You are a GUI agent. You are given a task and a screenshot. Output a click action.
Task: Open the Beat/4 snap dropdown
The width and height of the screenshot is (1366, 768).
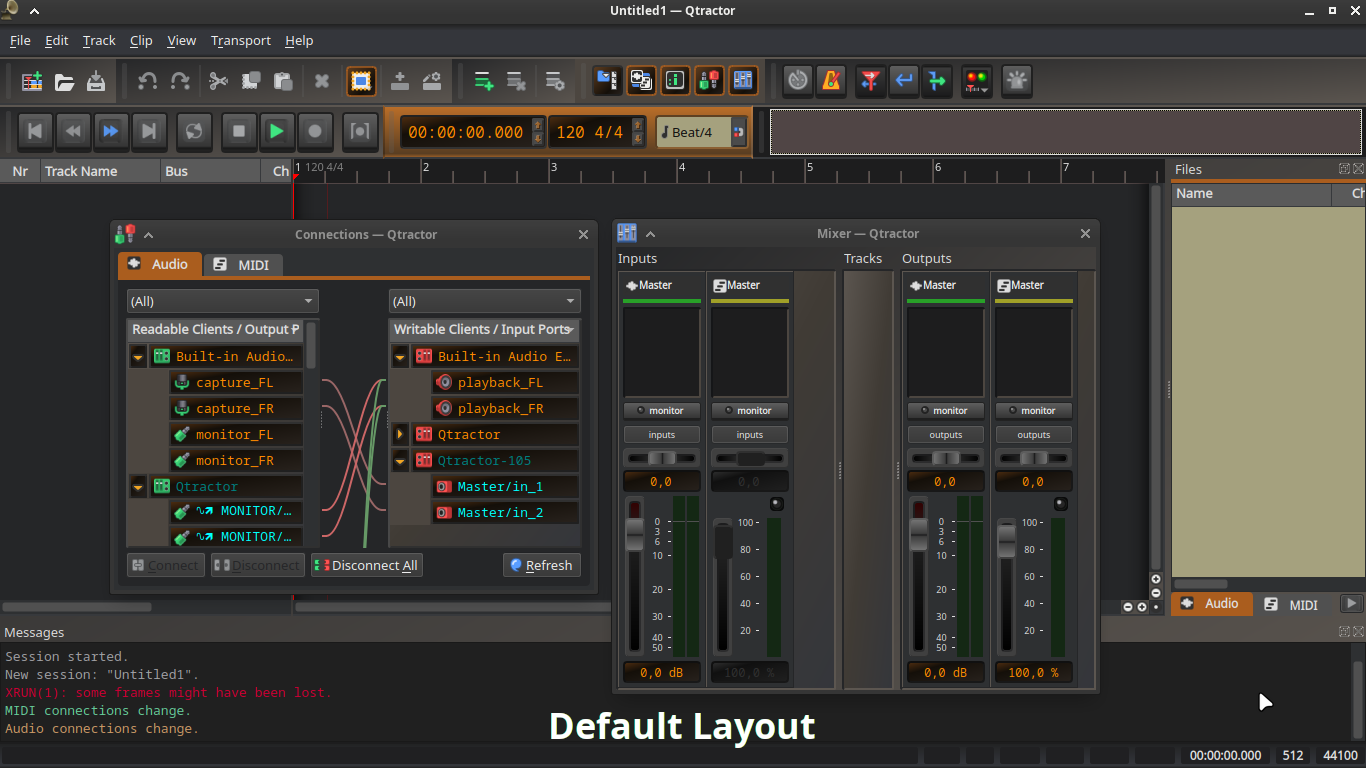[x=702, y=132]
